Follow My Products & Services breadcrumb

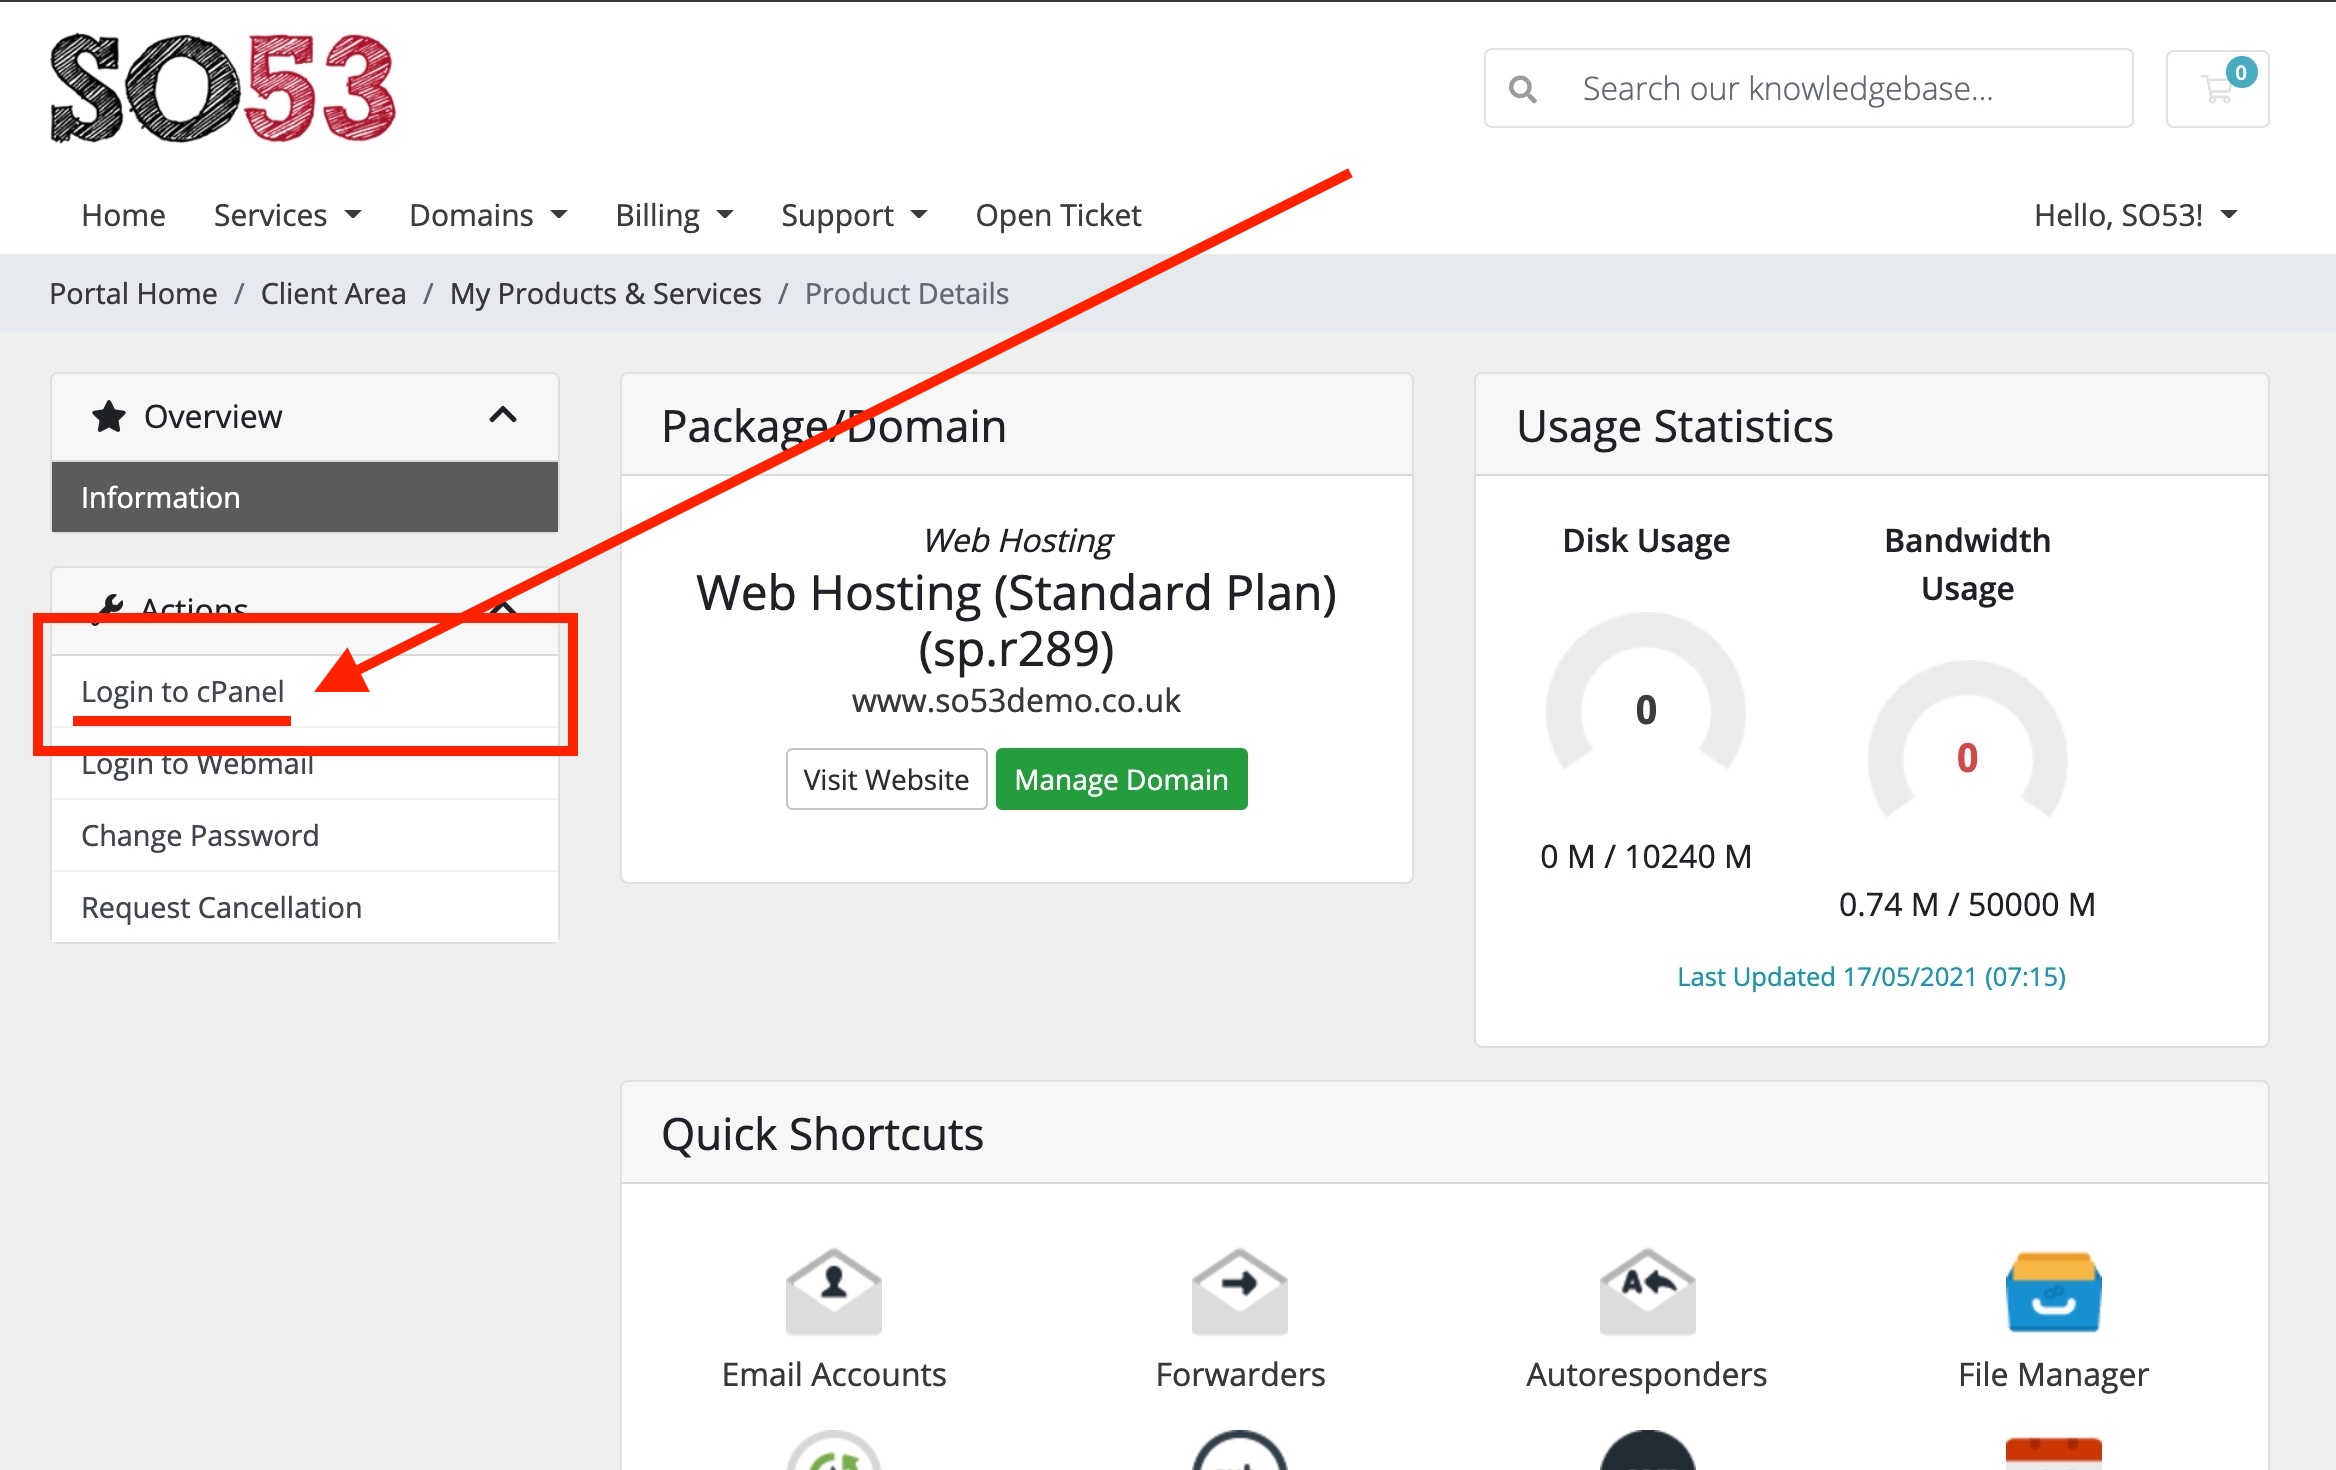point(605,293)
